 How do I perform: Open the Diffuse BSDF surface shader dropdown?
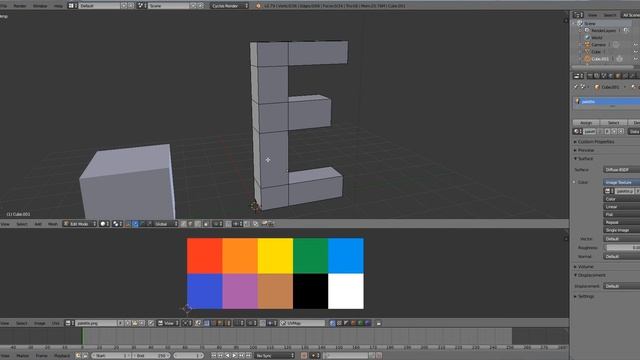coord(621,169)
